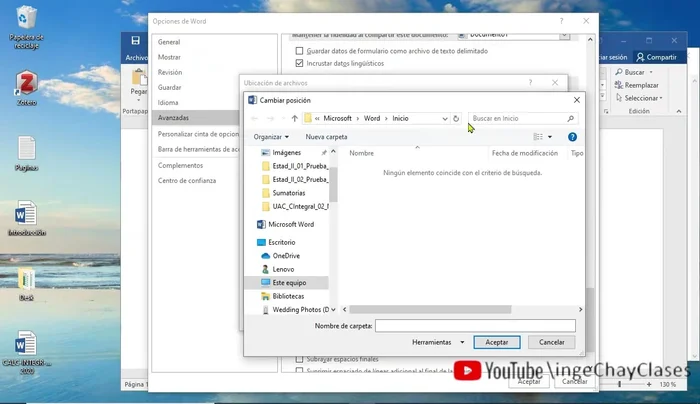
Task: Click the horizontal scrollbar in file list
Action: [x=430, y=309]
